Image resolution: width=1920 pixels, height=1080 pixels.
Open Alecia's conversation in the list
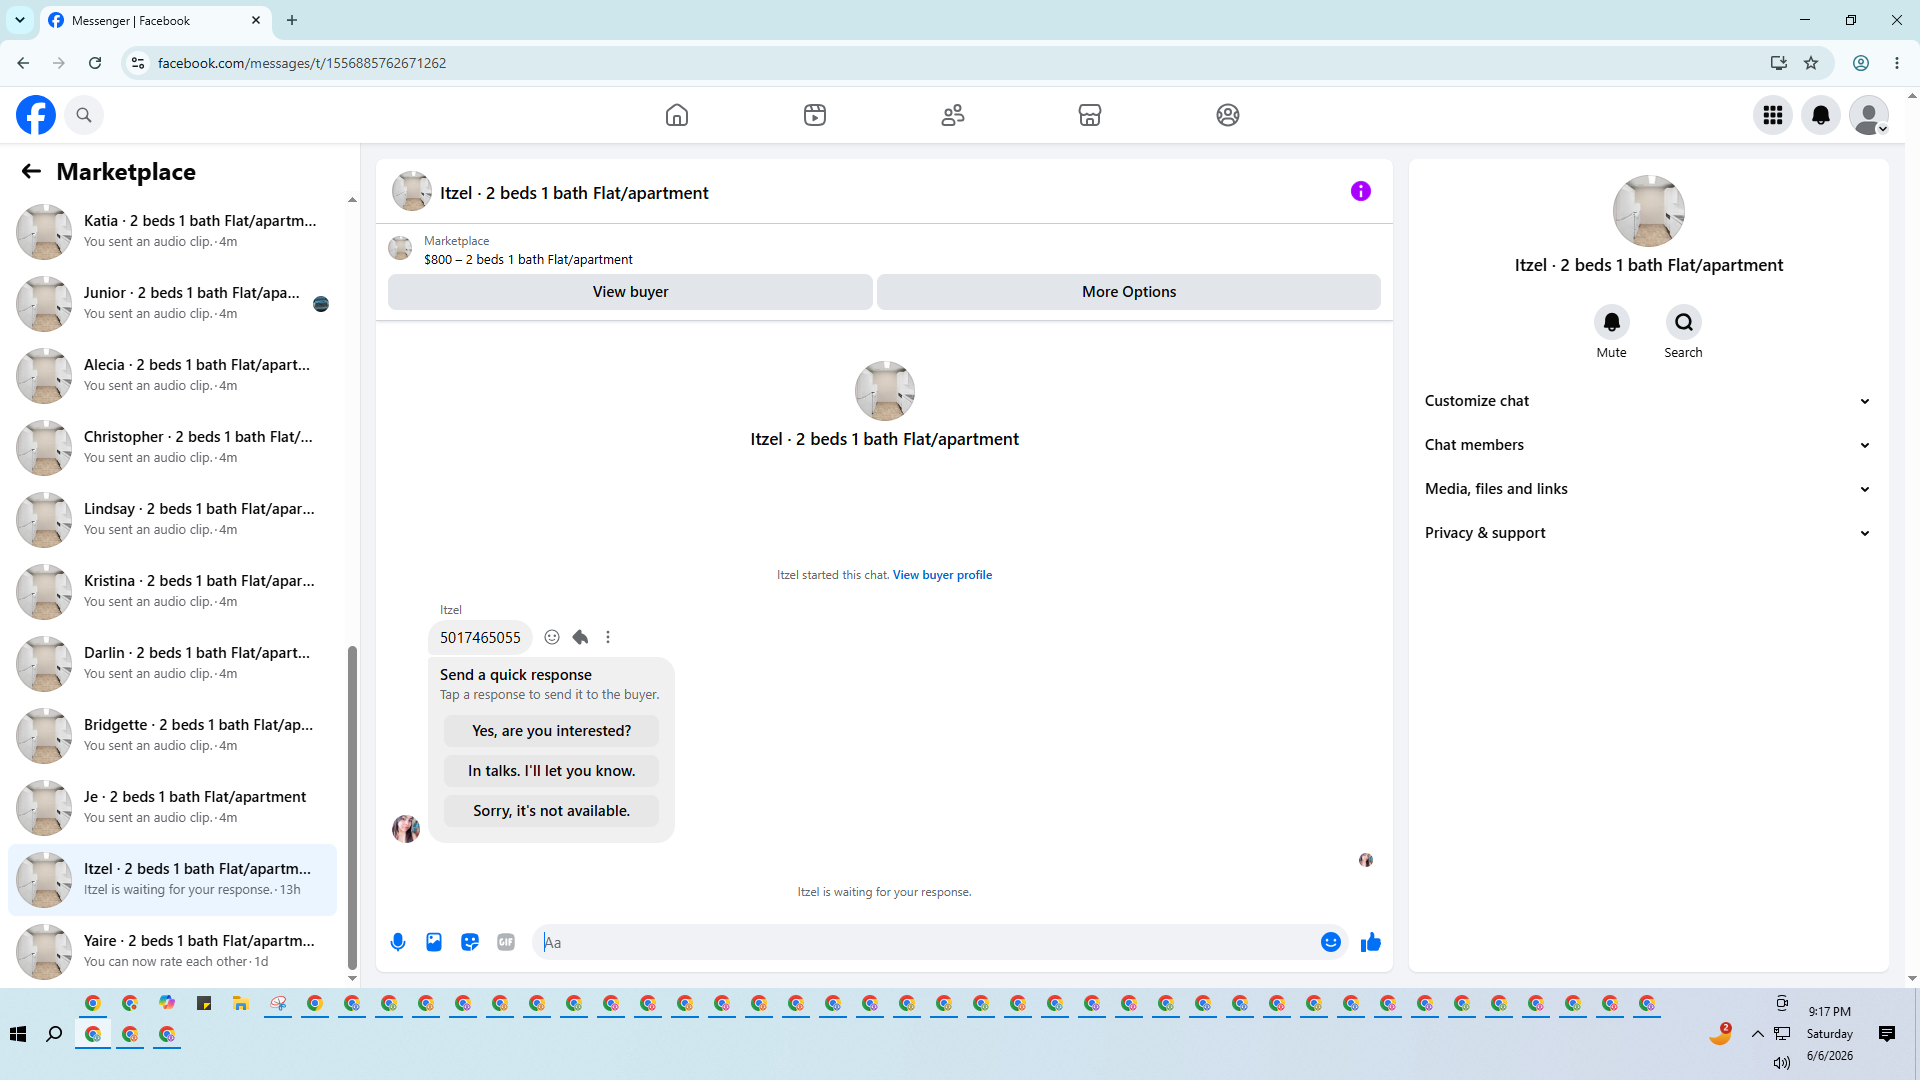(x=173, y=375)
